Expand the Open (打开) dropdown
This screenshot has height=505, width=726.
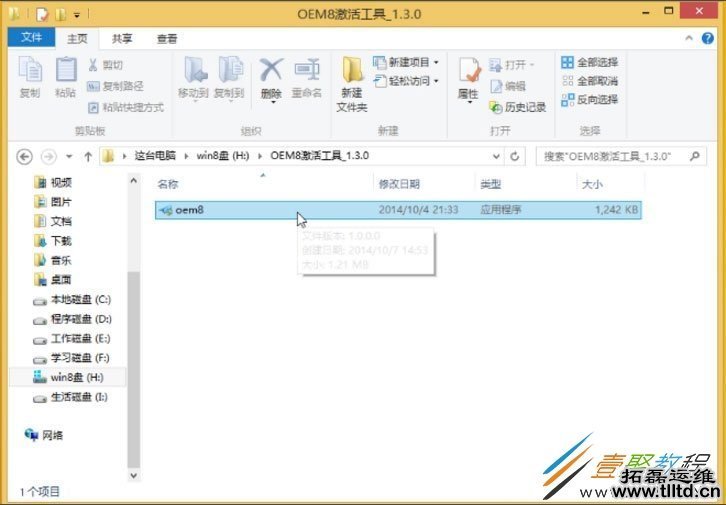click(532, 65)
